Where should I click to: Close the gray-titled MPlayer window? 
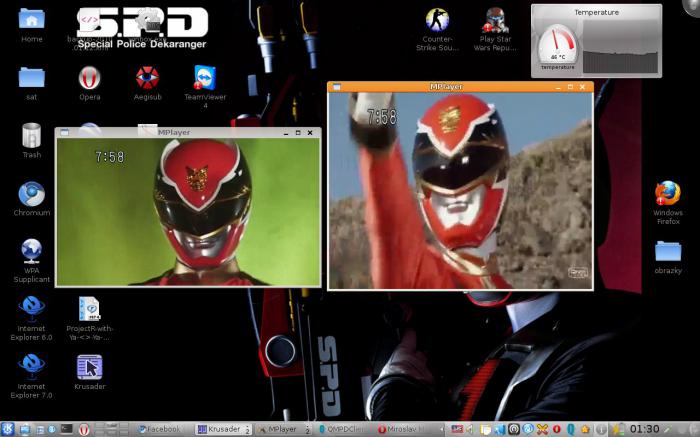(x=310, y=133)
